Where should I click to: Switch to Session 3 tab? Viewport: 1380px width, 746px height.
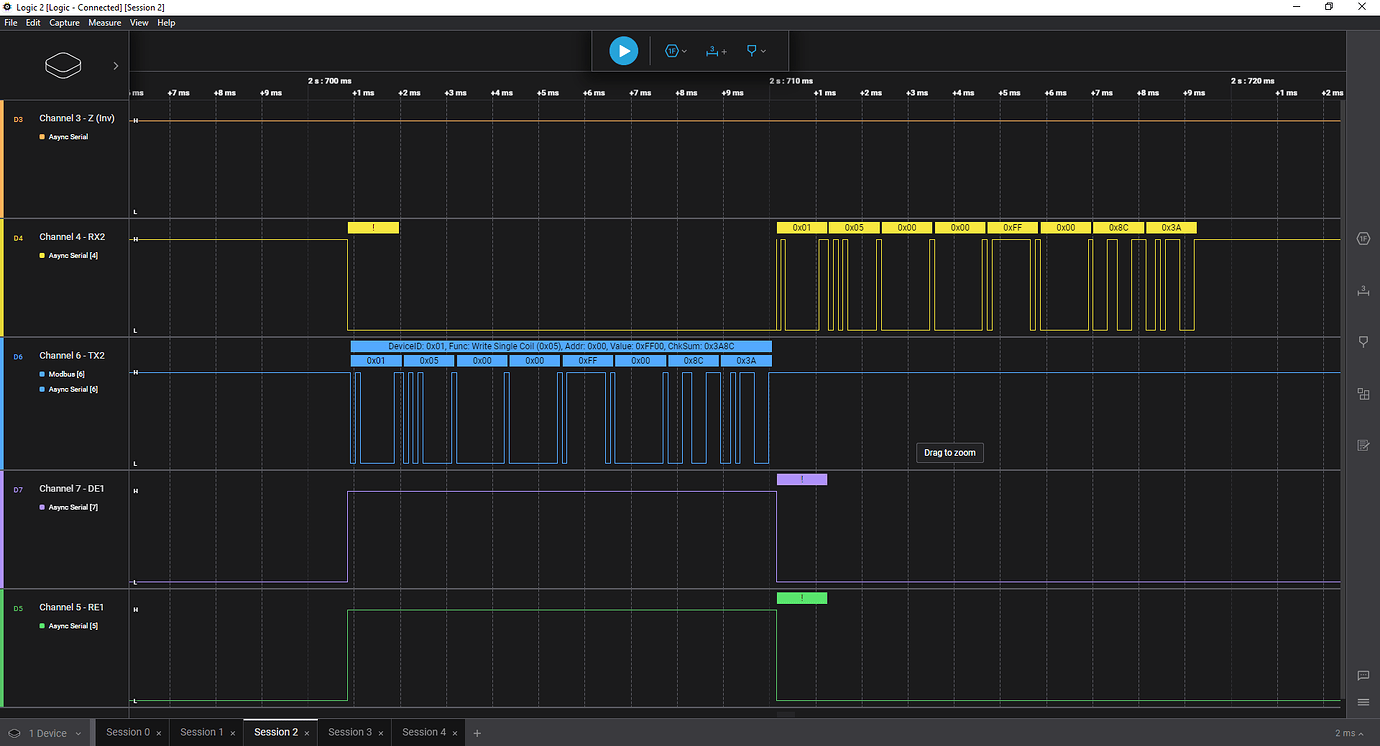[349, 732]
